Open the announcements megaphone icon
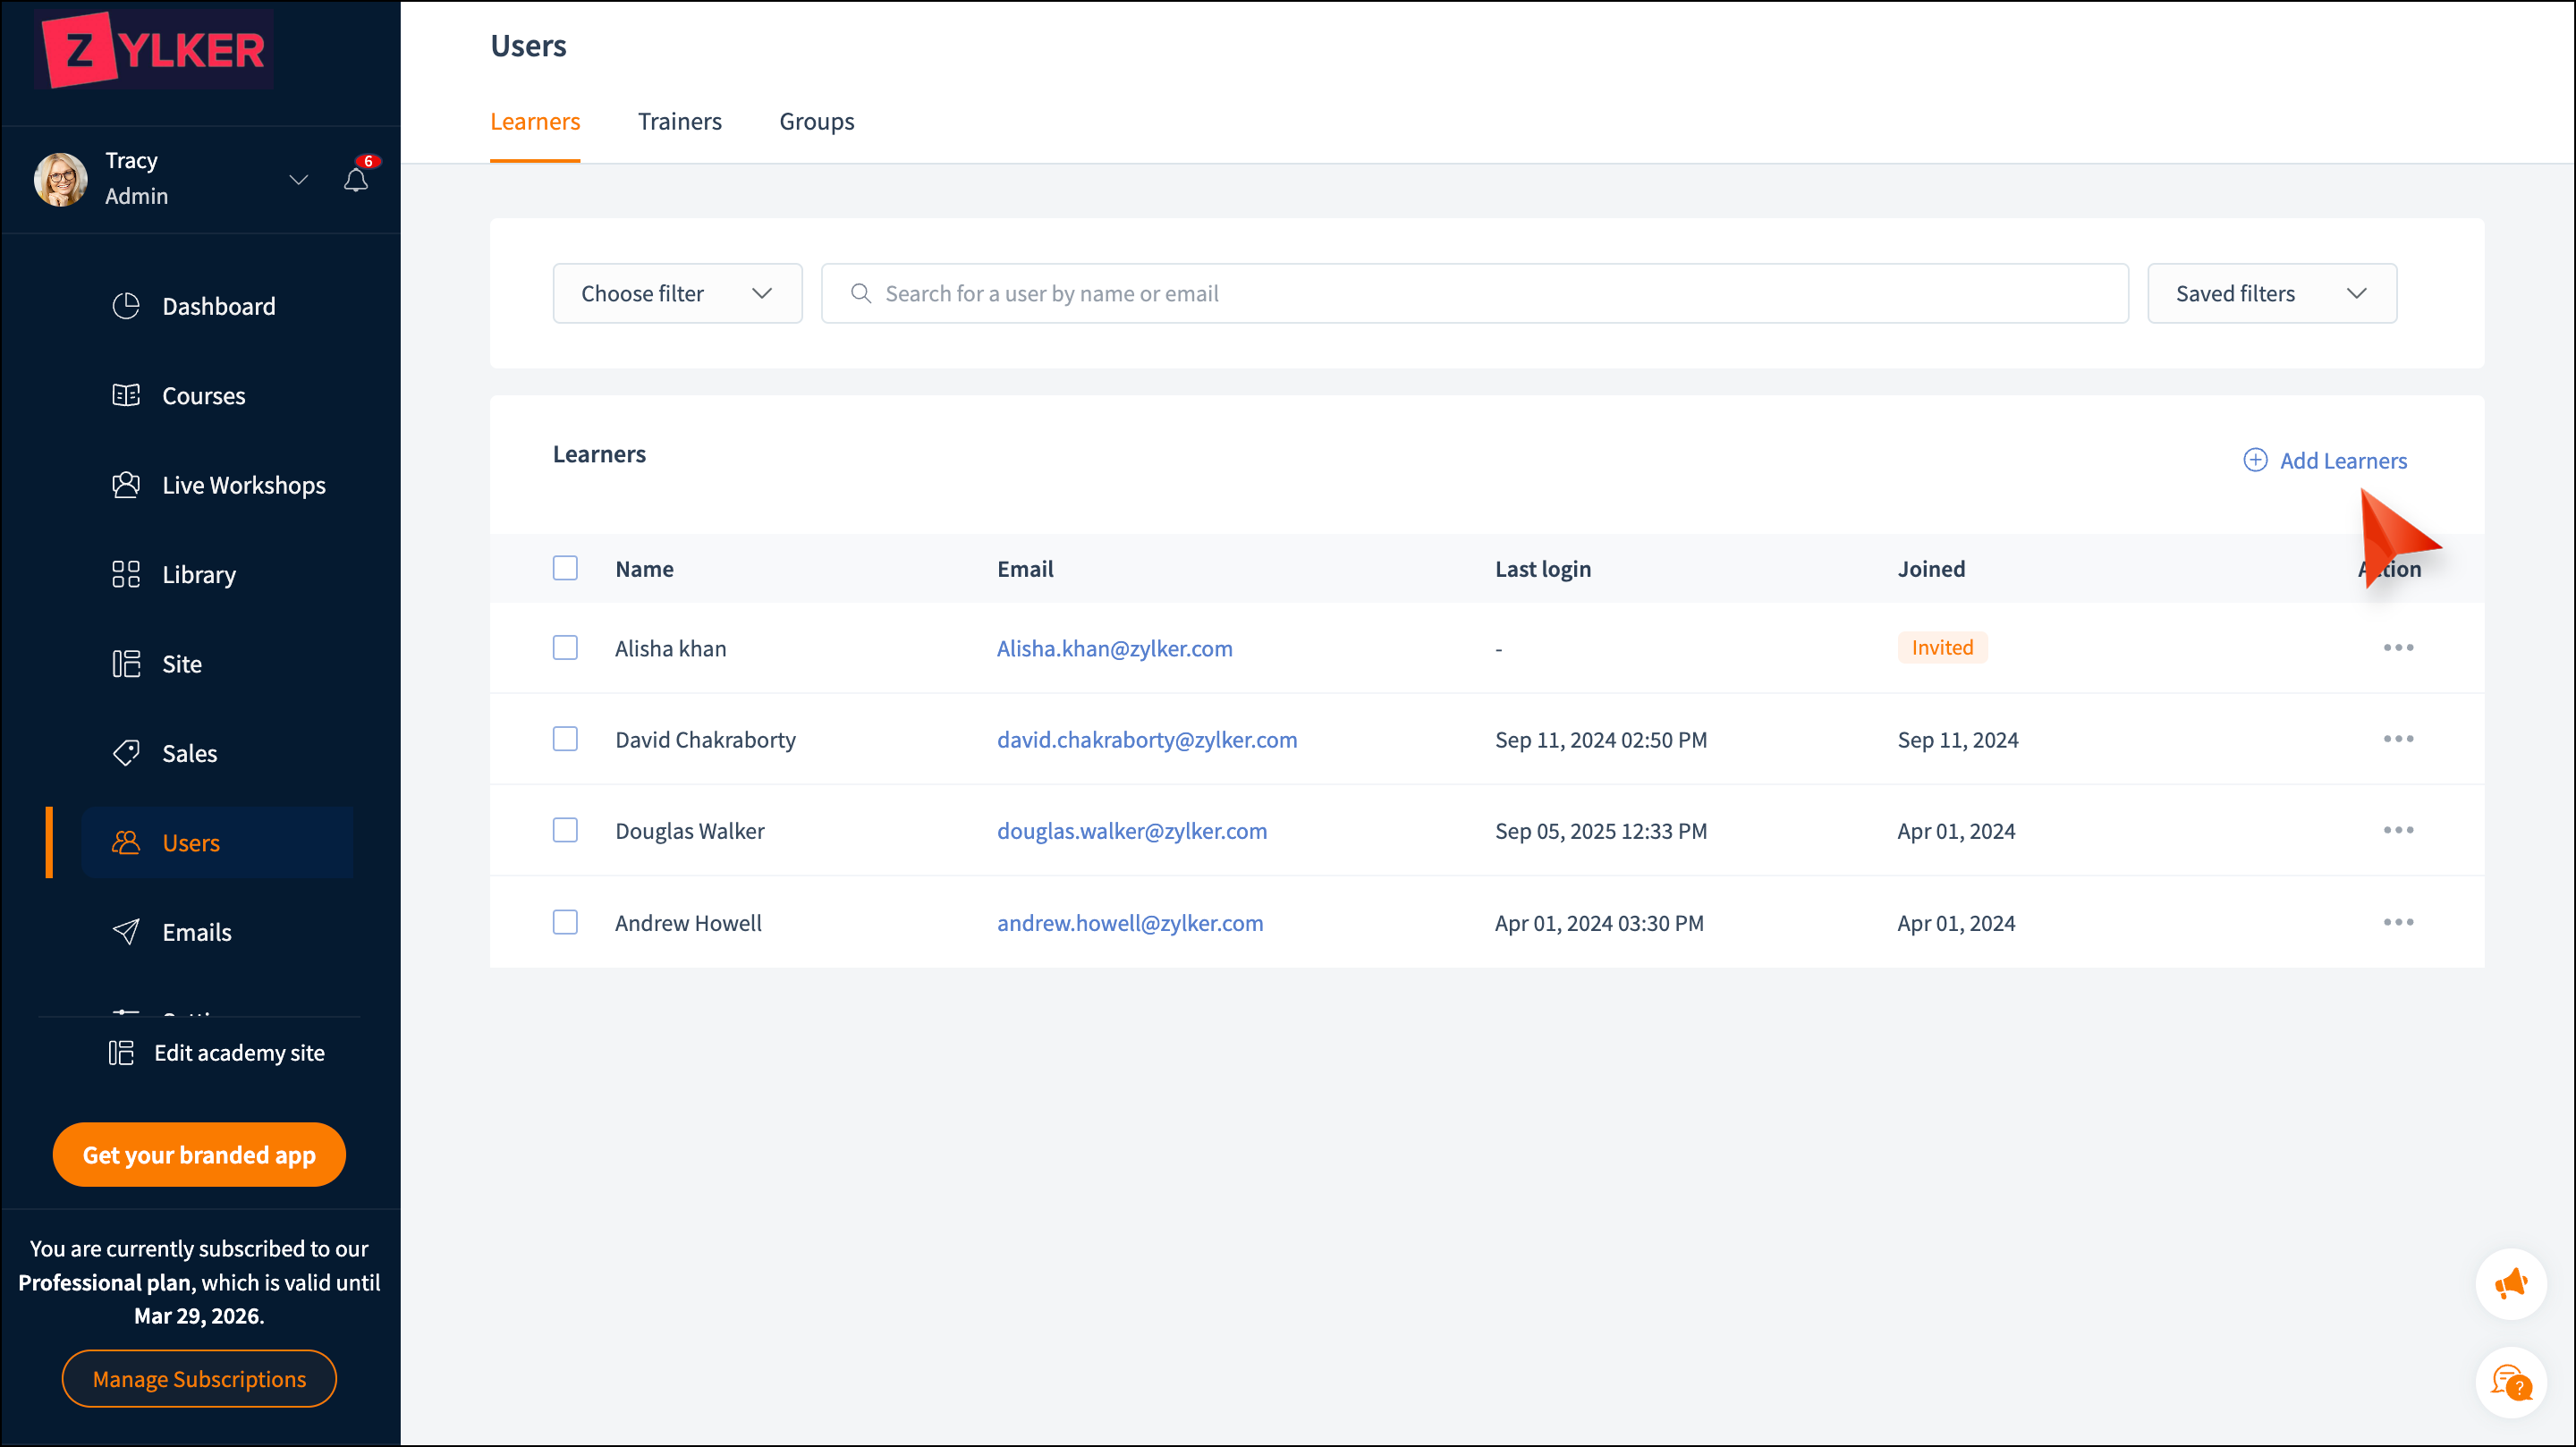This screenshot has width=2576, height=1447. coord(2510,1284)
